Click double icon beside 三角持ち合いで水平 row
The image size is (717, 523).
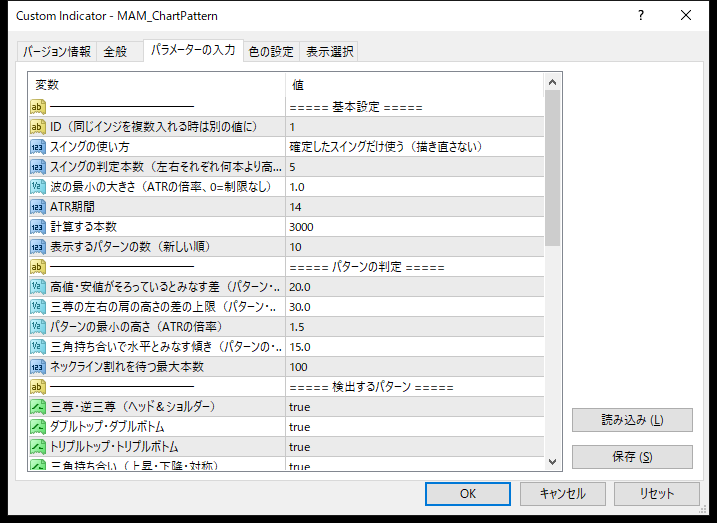[x=38, y=347]
